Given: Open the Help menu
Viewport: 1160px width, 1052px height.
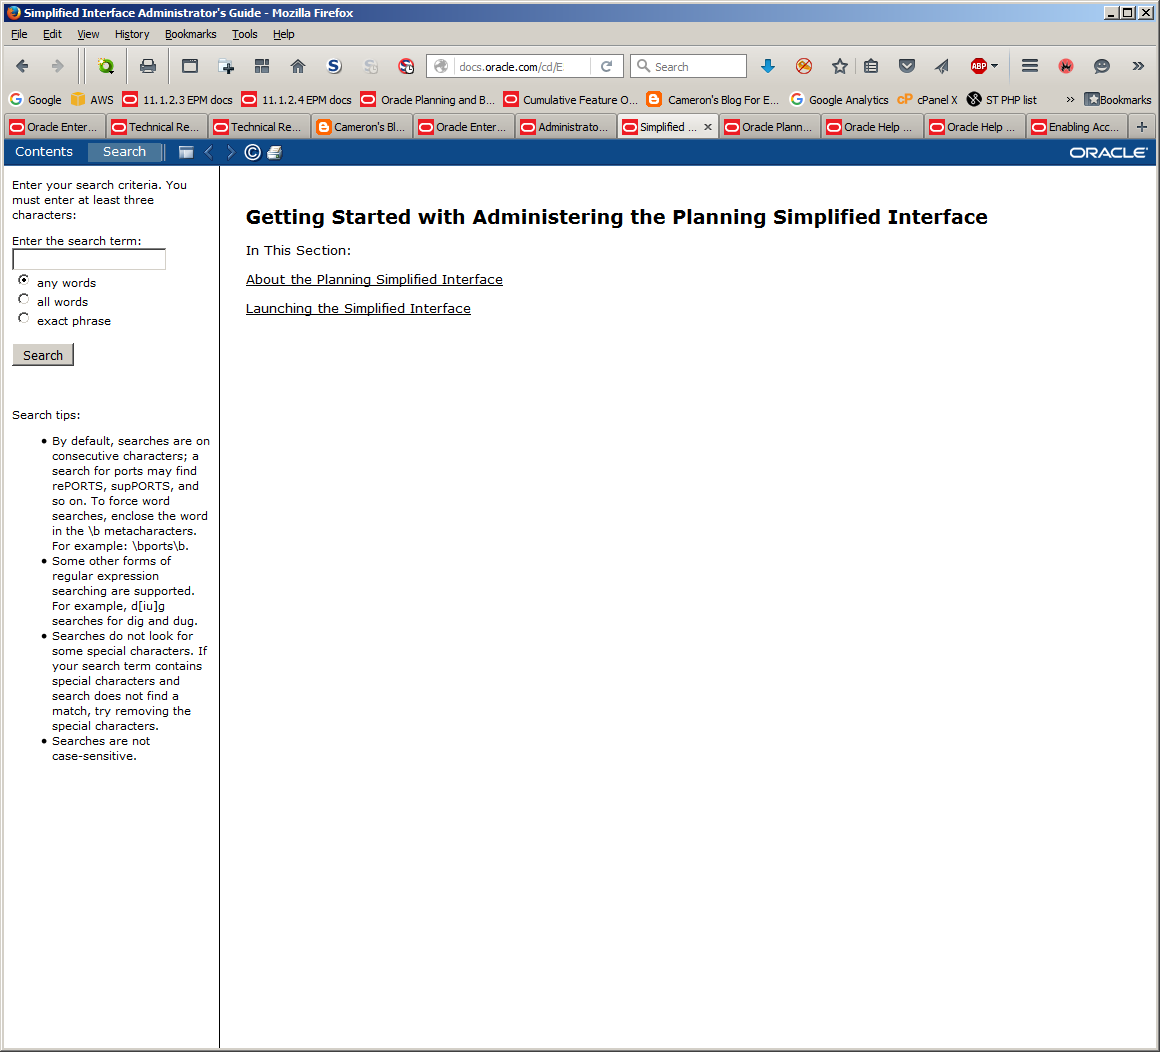Looking at the screenshot, I should point(283,34).
